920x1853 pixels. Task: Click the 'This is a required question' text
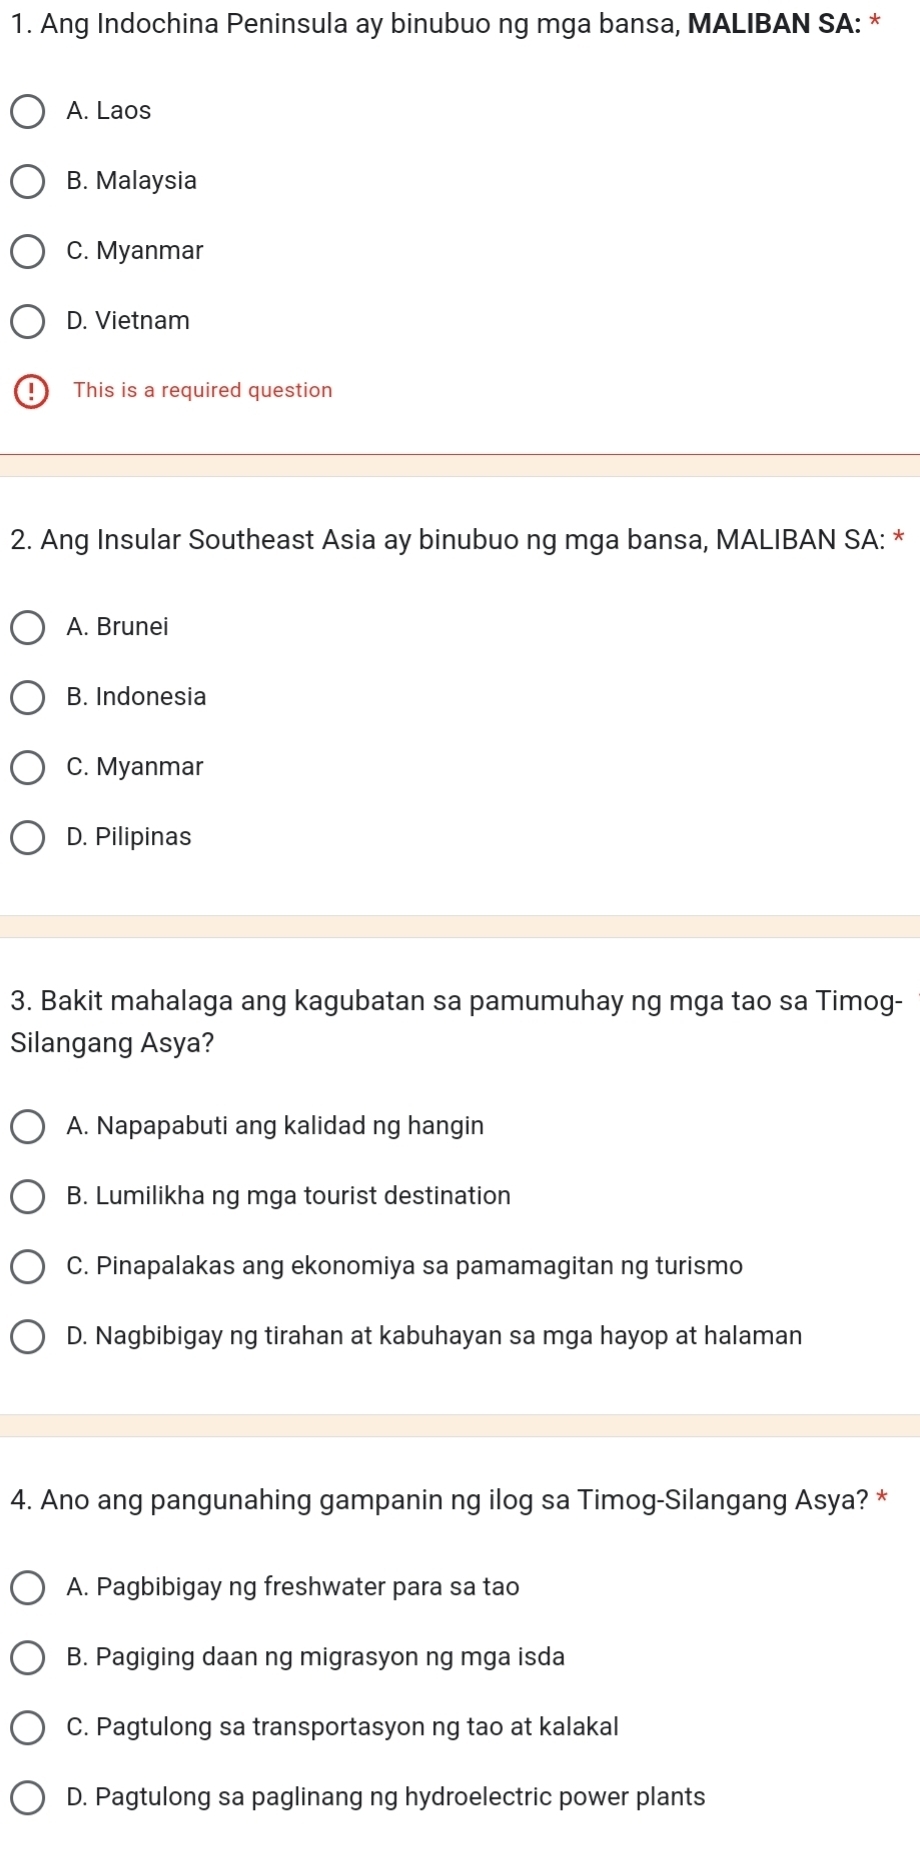click(203, 390)
